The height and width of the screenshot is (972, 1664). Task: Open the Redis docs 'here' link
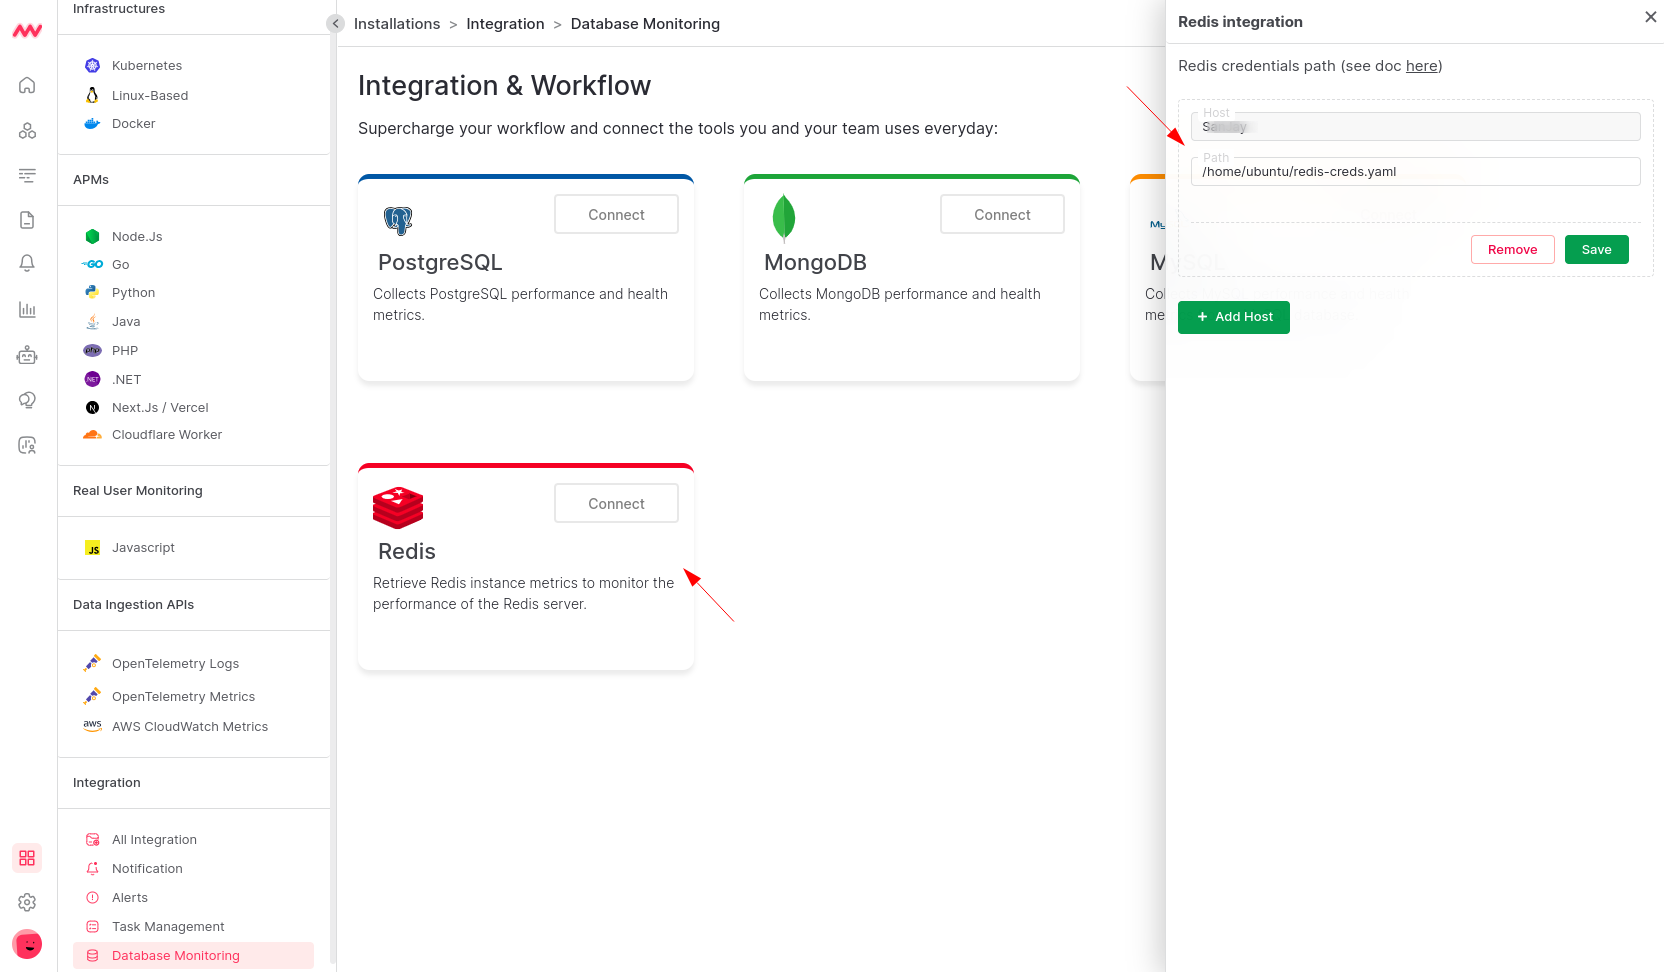click(x=1421, y=66)
